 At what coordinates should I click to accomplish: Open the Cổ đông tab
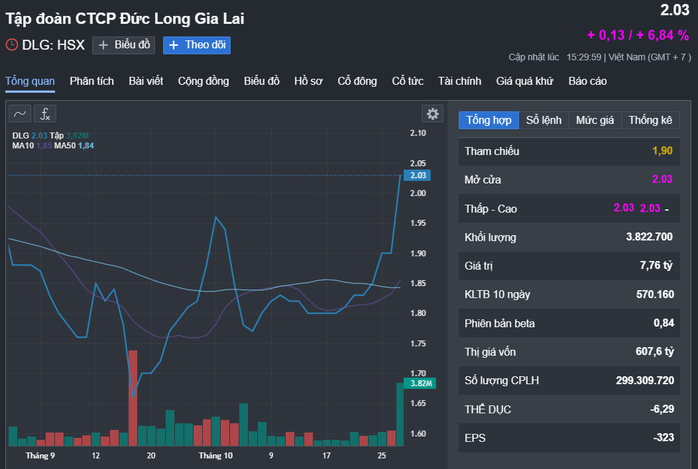coord(357,81)
